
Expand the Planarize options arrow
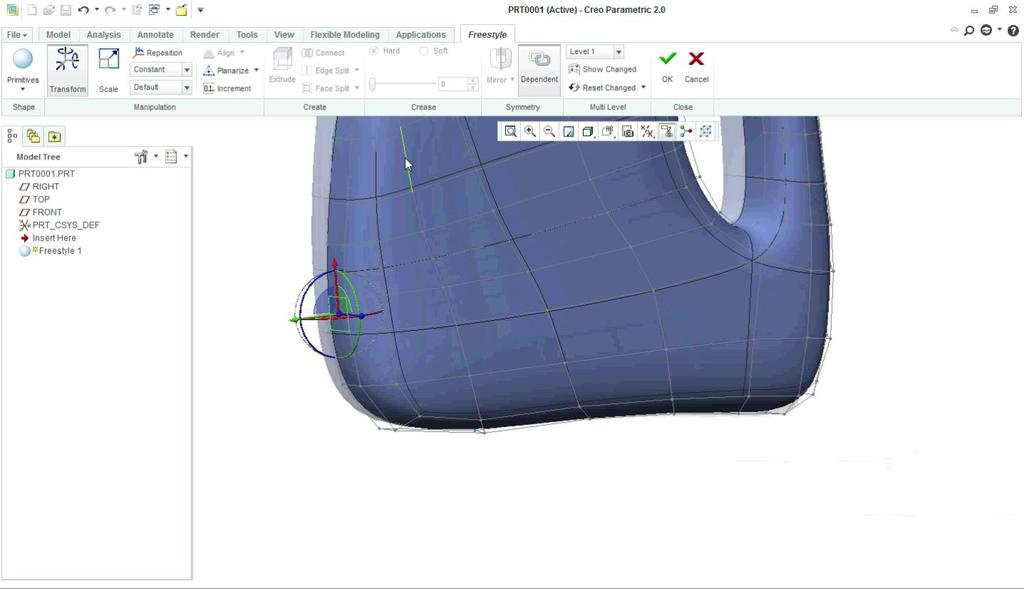pyautogui.click(x=257, y=70)
